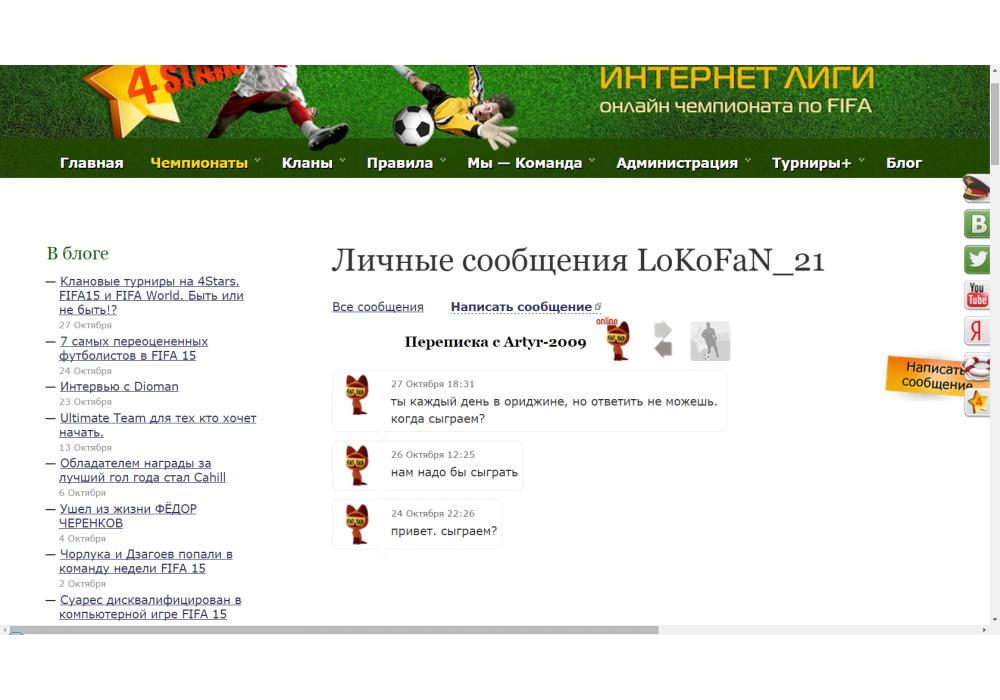Click the police cap icon
Viewport: 1000px width, 700px height.
(x=976, y=189)
